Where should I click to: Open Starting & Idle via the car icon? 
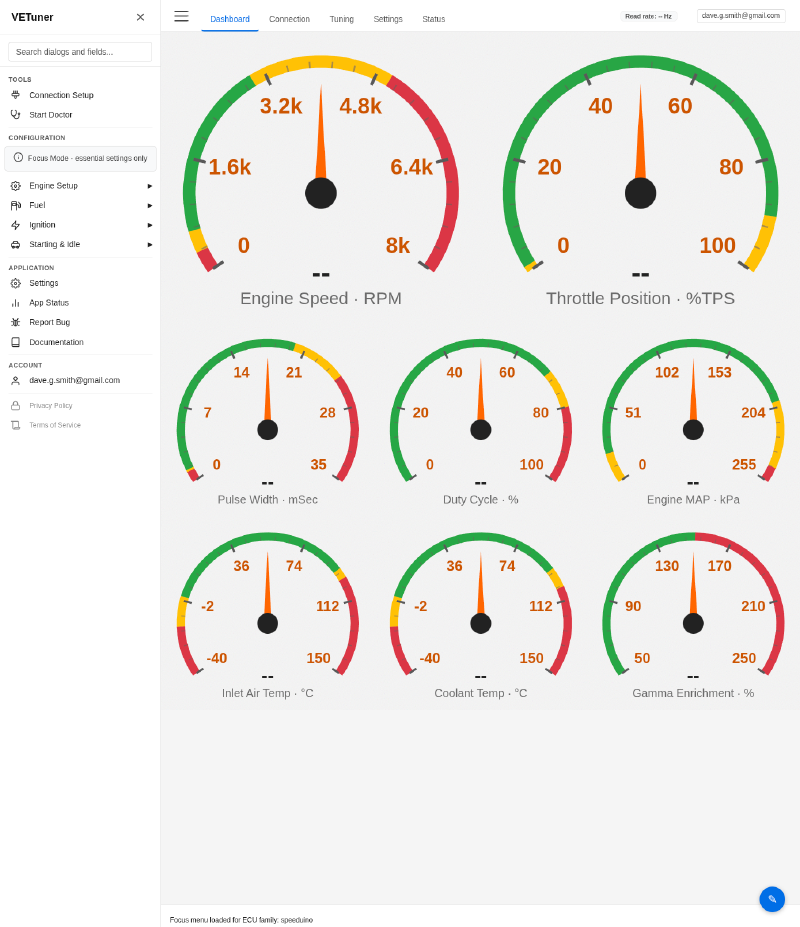[x=17, y=244]
